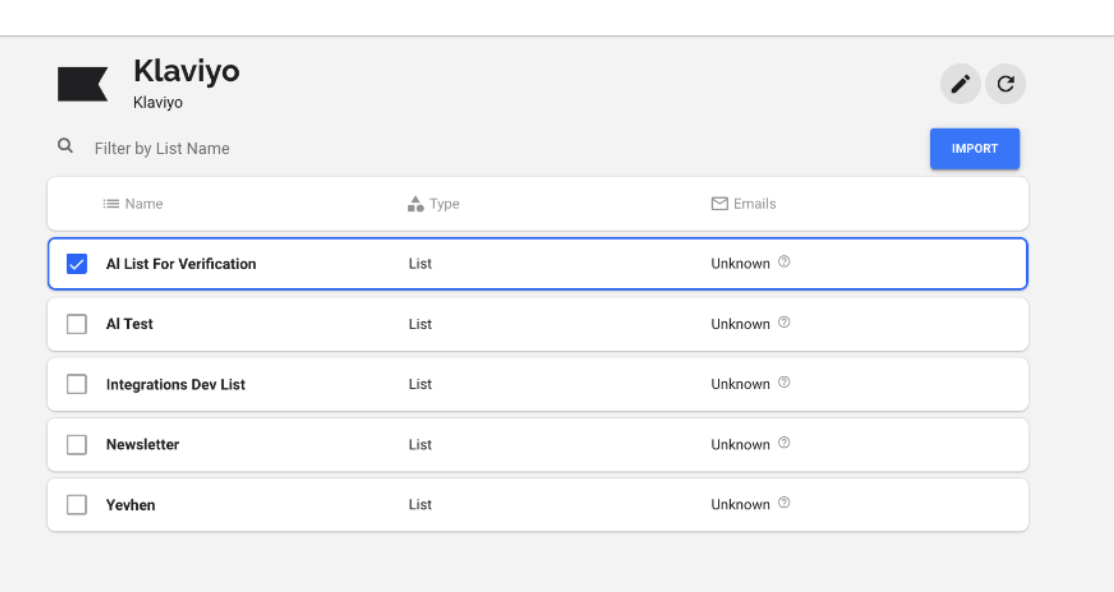Sort by the Name column header
Screen dimensions: 1114x592
tap(143, 204)
